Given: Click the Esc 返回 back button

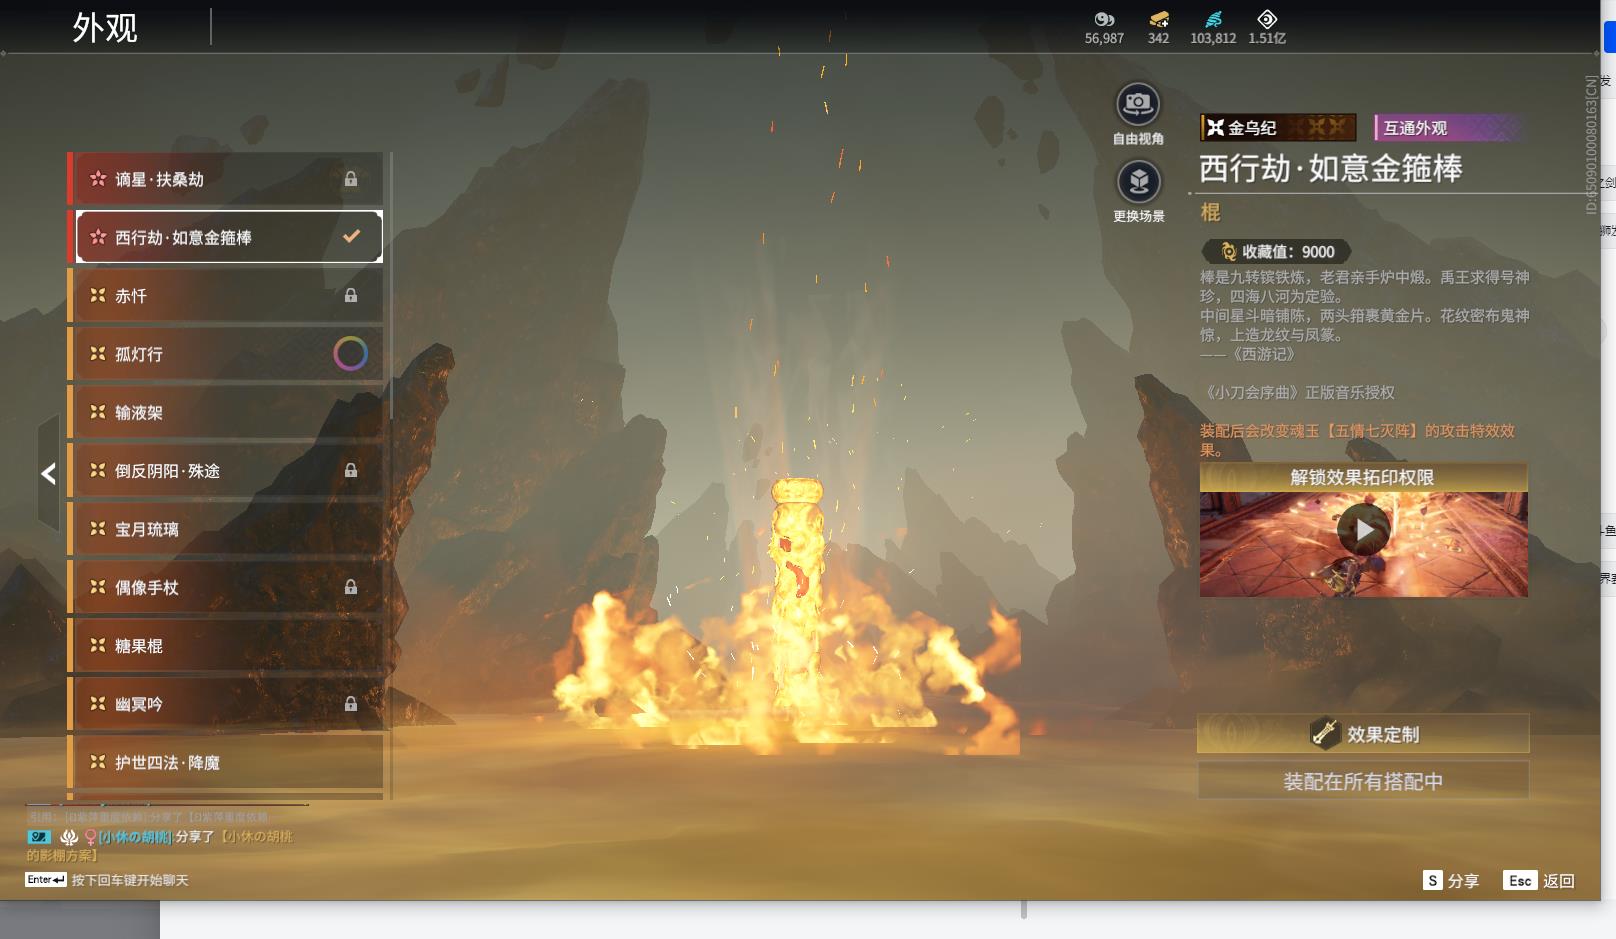Looking at the screenshot, I should tap(1540, 880).
